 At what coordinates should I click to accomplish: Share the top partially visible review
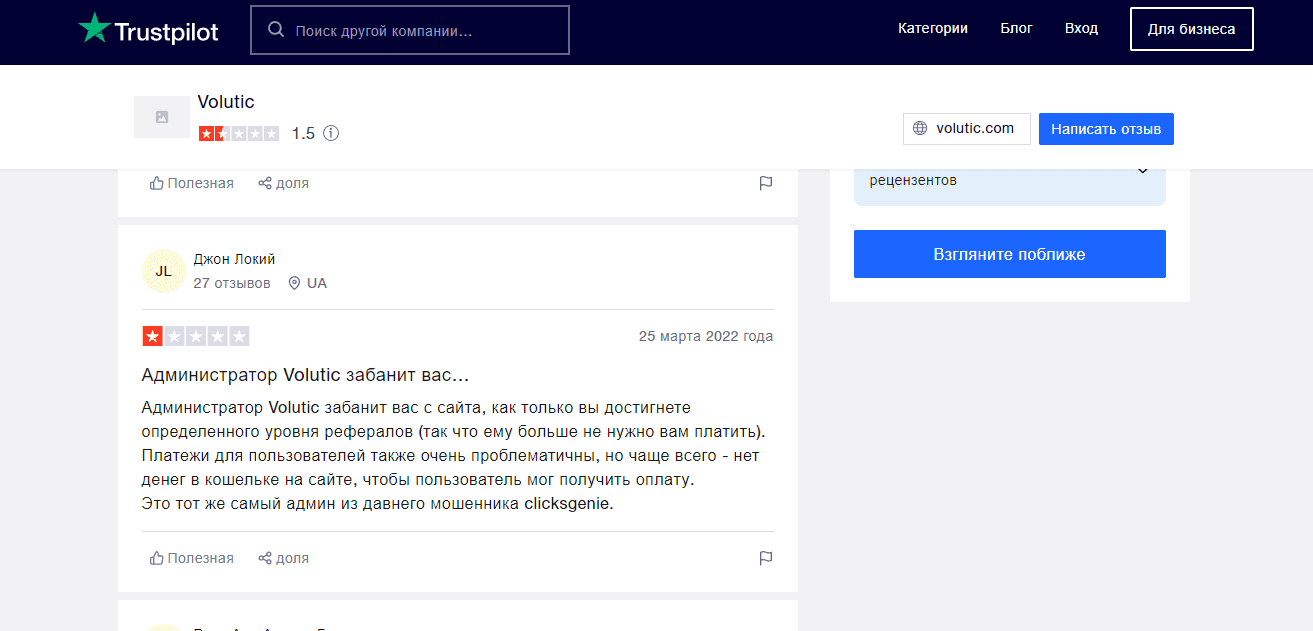[x=283, y=183]
